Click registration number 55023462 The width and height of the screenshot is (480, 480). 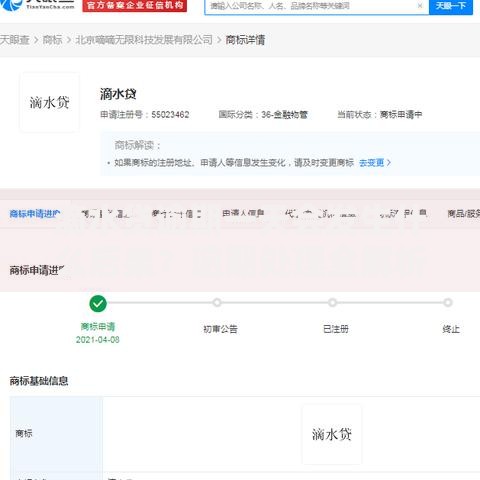(x=170, y=115)
